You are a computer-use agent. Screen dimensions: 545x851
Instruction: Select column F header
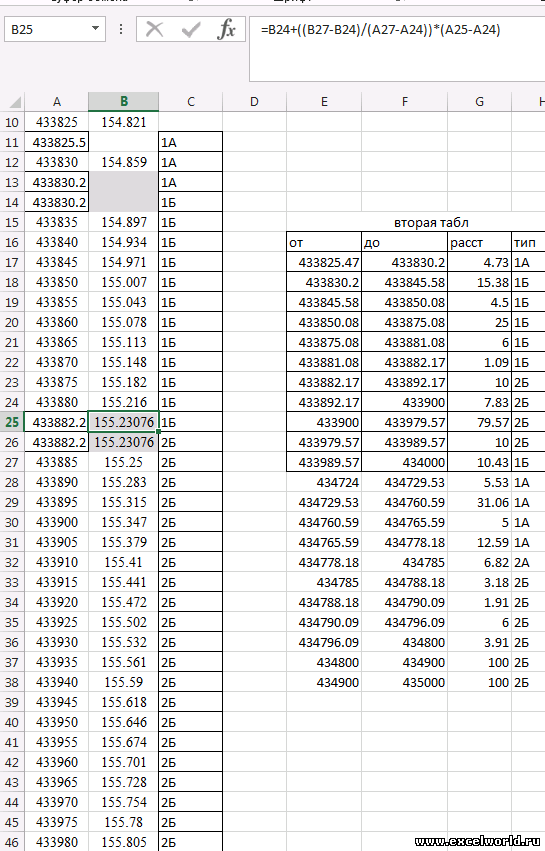[x=404, y=101]
